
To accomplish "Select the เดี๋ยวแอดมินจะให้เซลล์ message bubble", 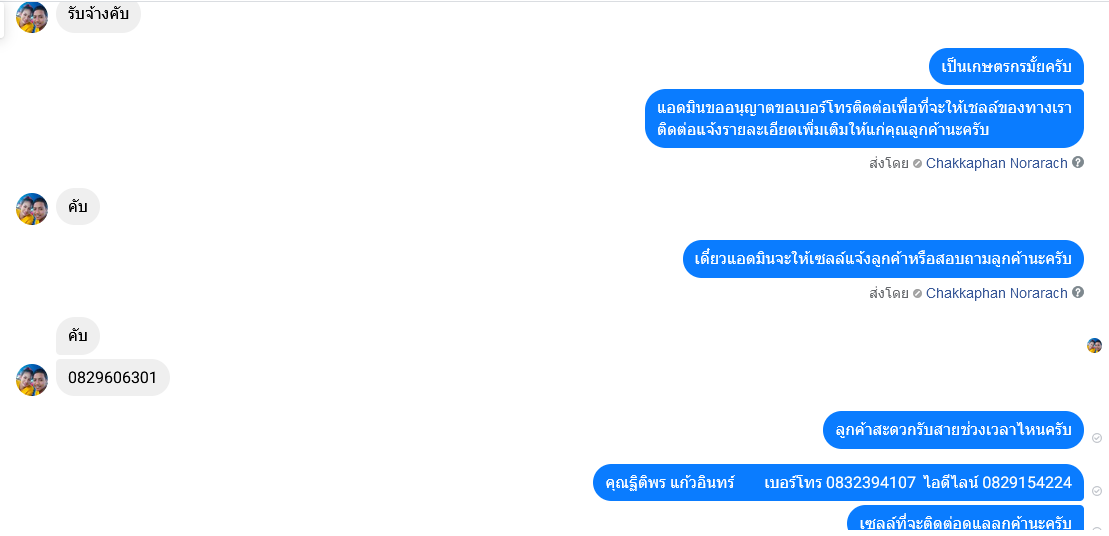I will (x=883, y=259).
